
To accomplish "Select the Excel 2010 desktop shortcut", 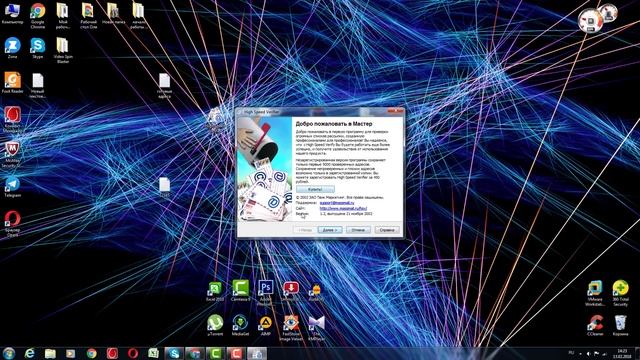I will (215, 291).
